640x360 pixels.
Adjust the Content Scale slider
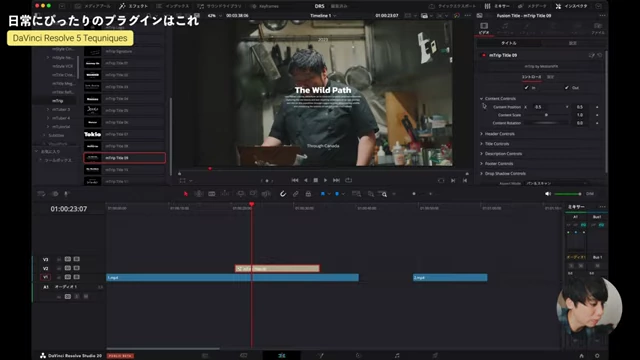point(546,115)
